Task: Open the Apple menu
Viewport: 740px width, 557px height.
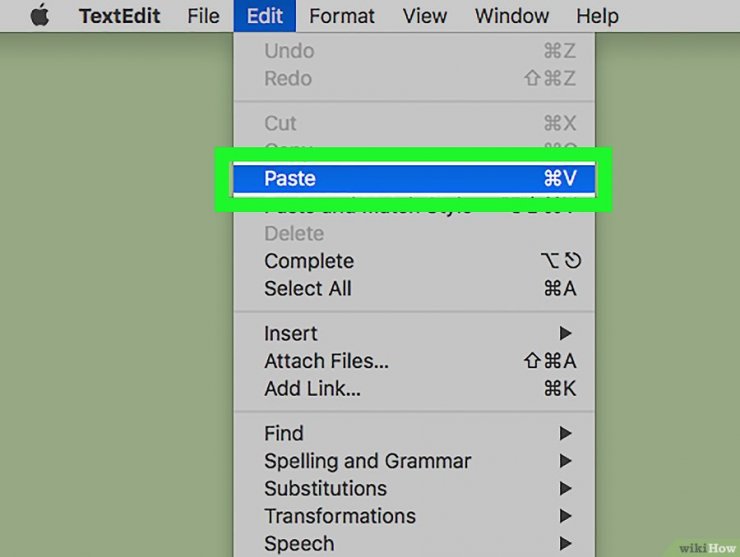Action: (x=40, y=15)
